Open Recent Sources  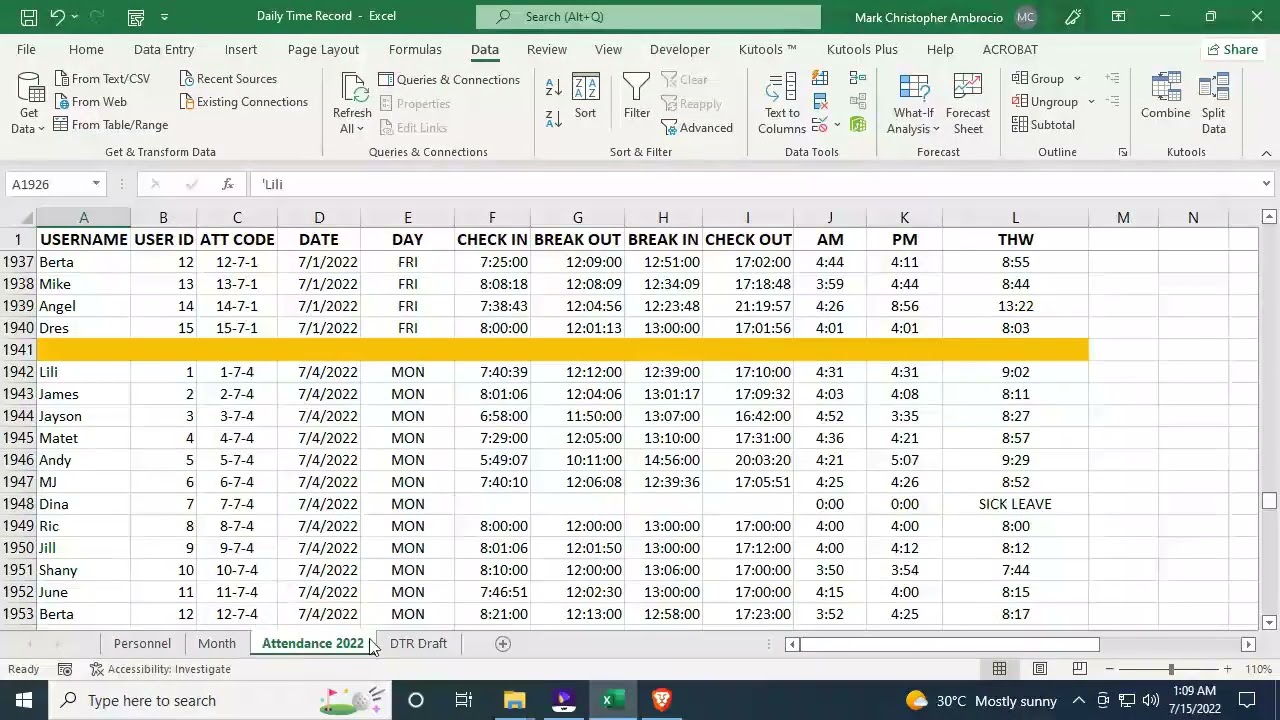click(228, 79)
